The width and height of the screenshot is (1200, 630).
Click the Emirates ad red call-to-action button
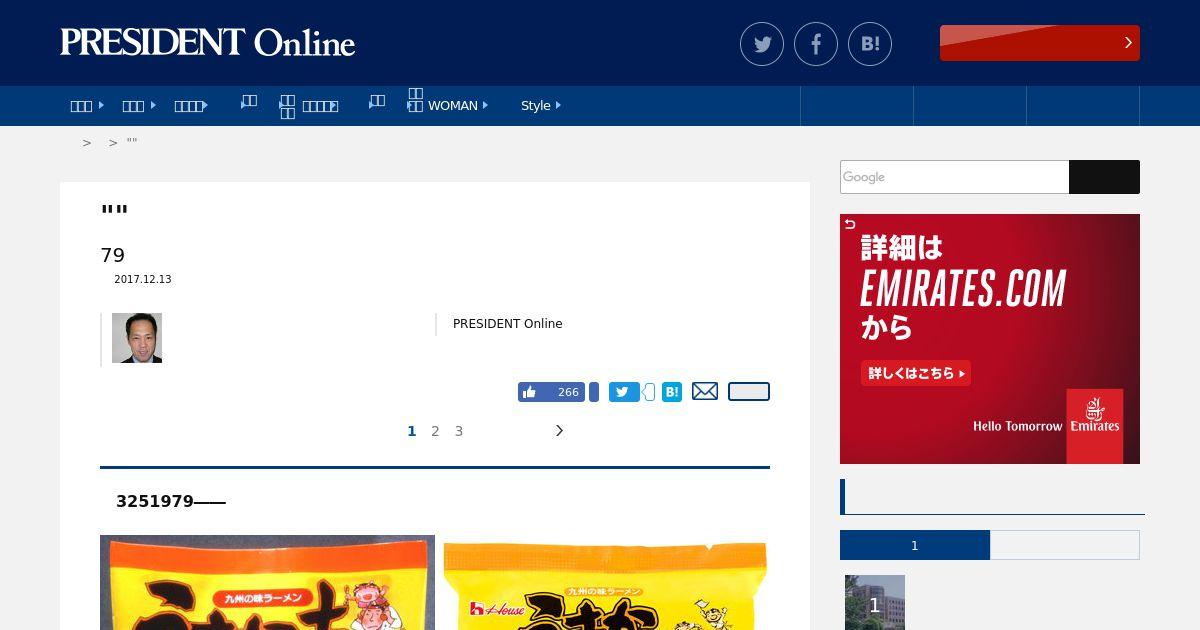coord(916,373)
